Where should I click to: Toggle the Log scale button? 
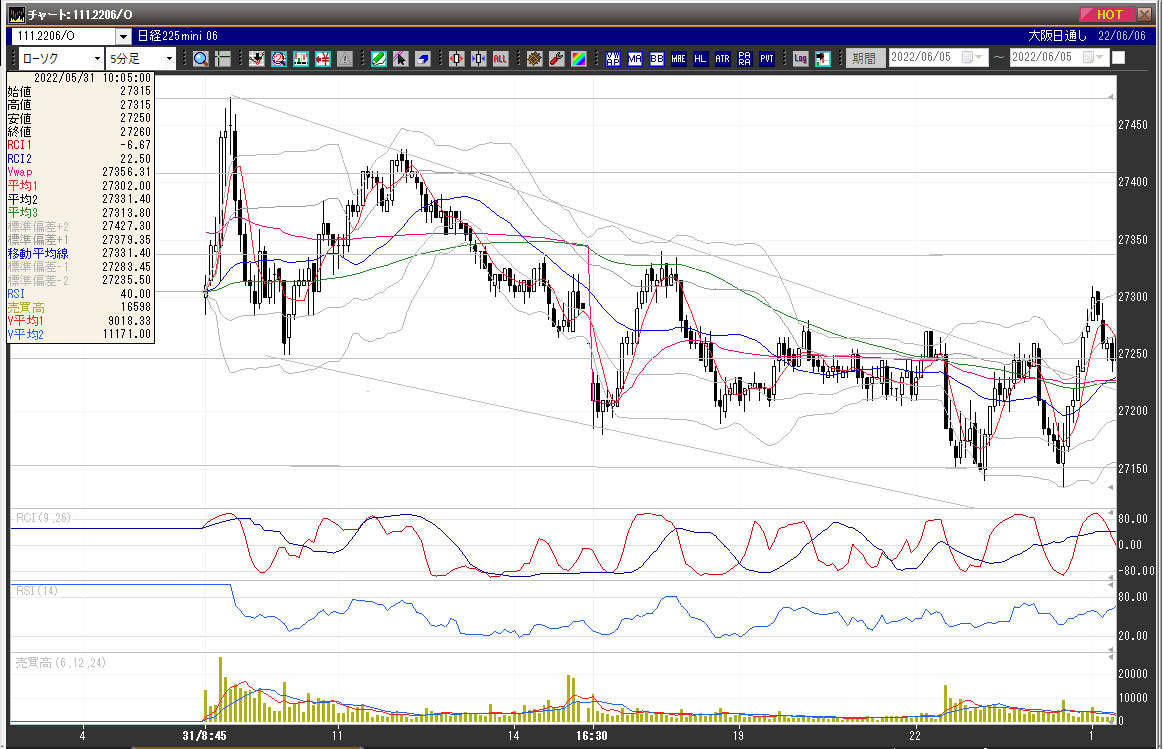point(800,59)
